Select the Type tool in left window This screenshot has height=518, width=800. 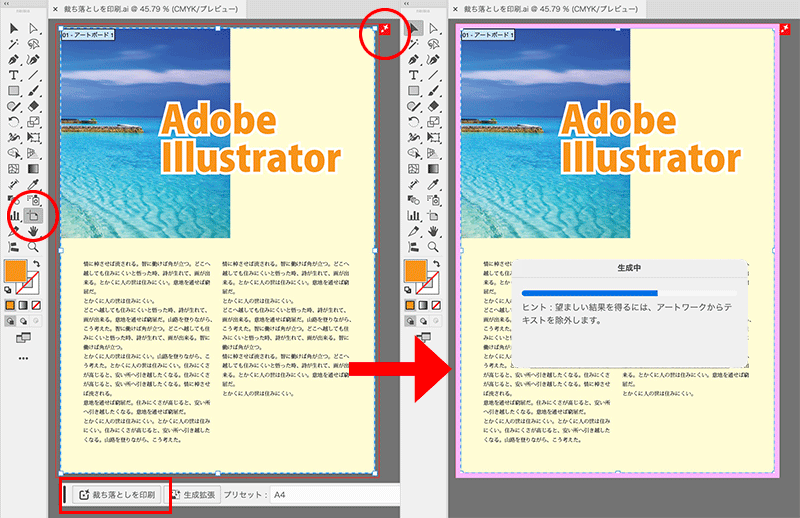point(14,76)
